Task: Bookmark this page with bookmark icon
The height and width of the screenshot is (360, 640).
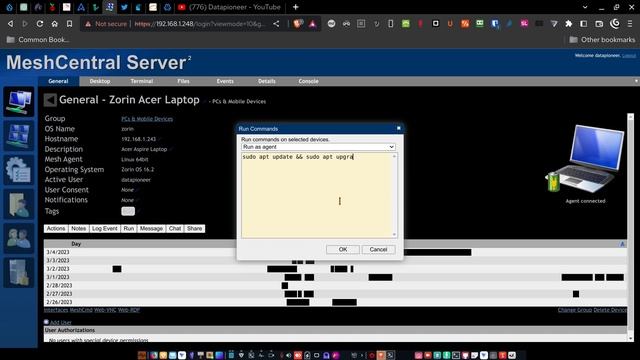Action: 69,24
